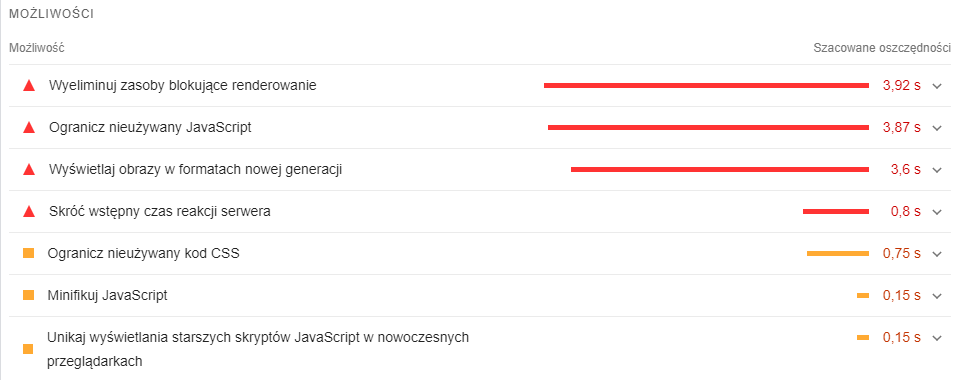Viewport: 958px width, 380px height.
Task: Expand chevron on the legacy JavaScript row
Action: tap(938, 337)
